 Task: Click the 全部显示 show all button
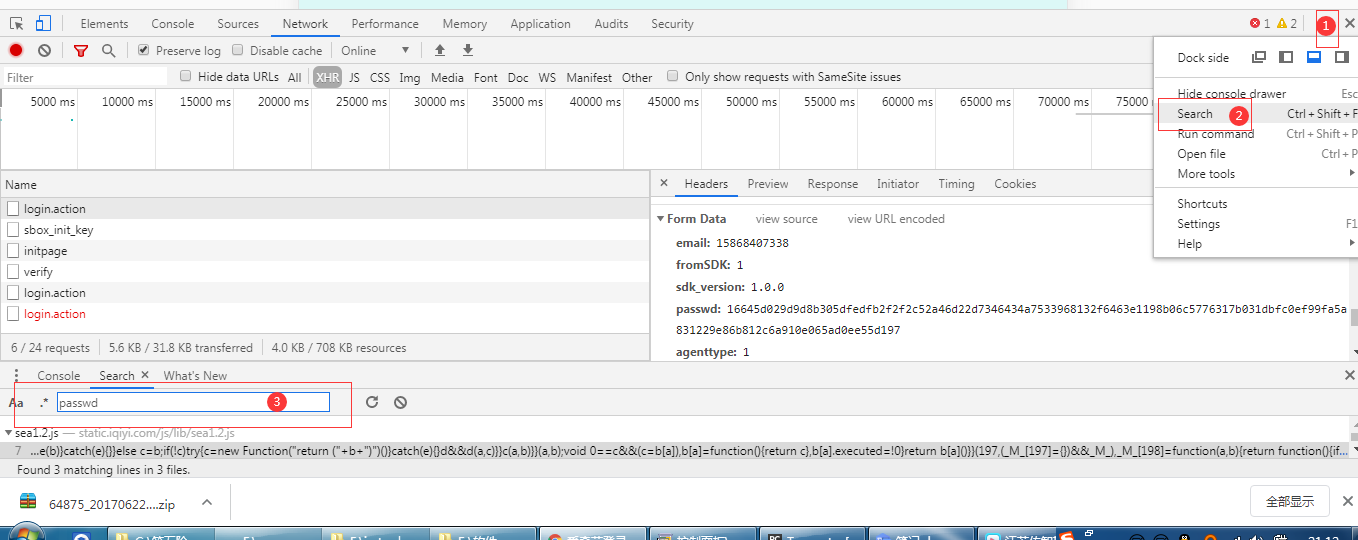[1289, 502]
